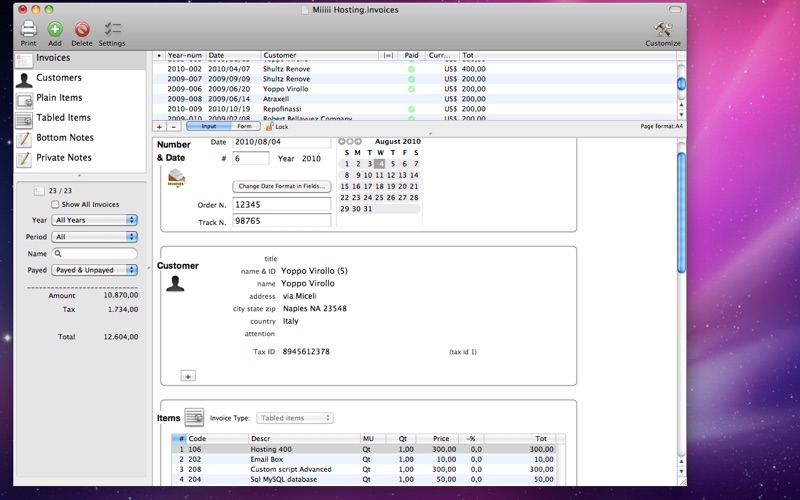
Task: Open Settings from the toolbar
Action: (x=112, y=30)
